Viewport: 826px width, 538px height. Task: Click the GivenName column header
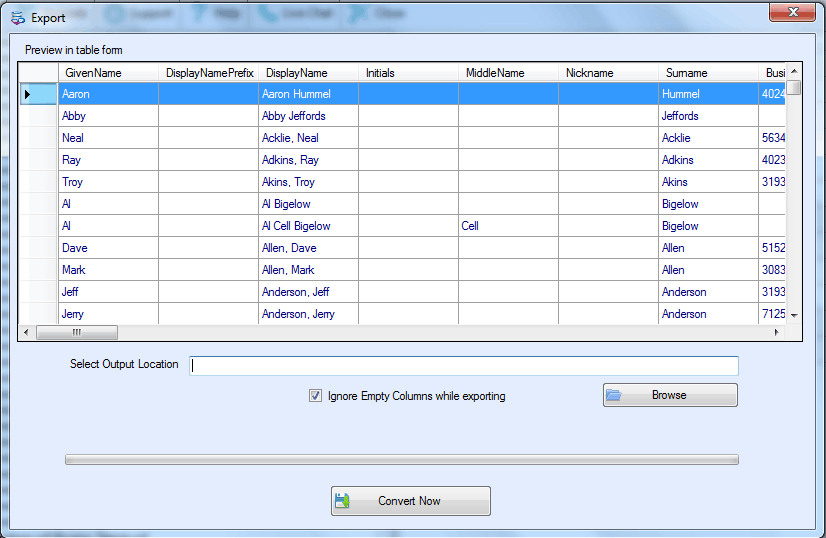point(109,73)
